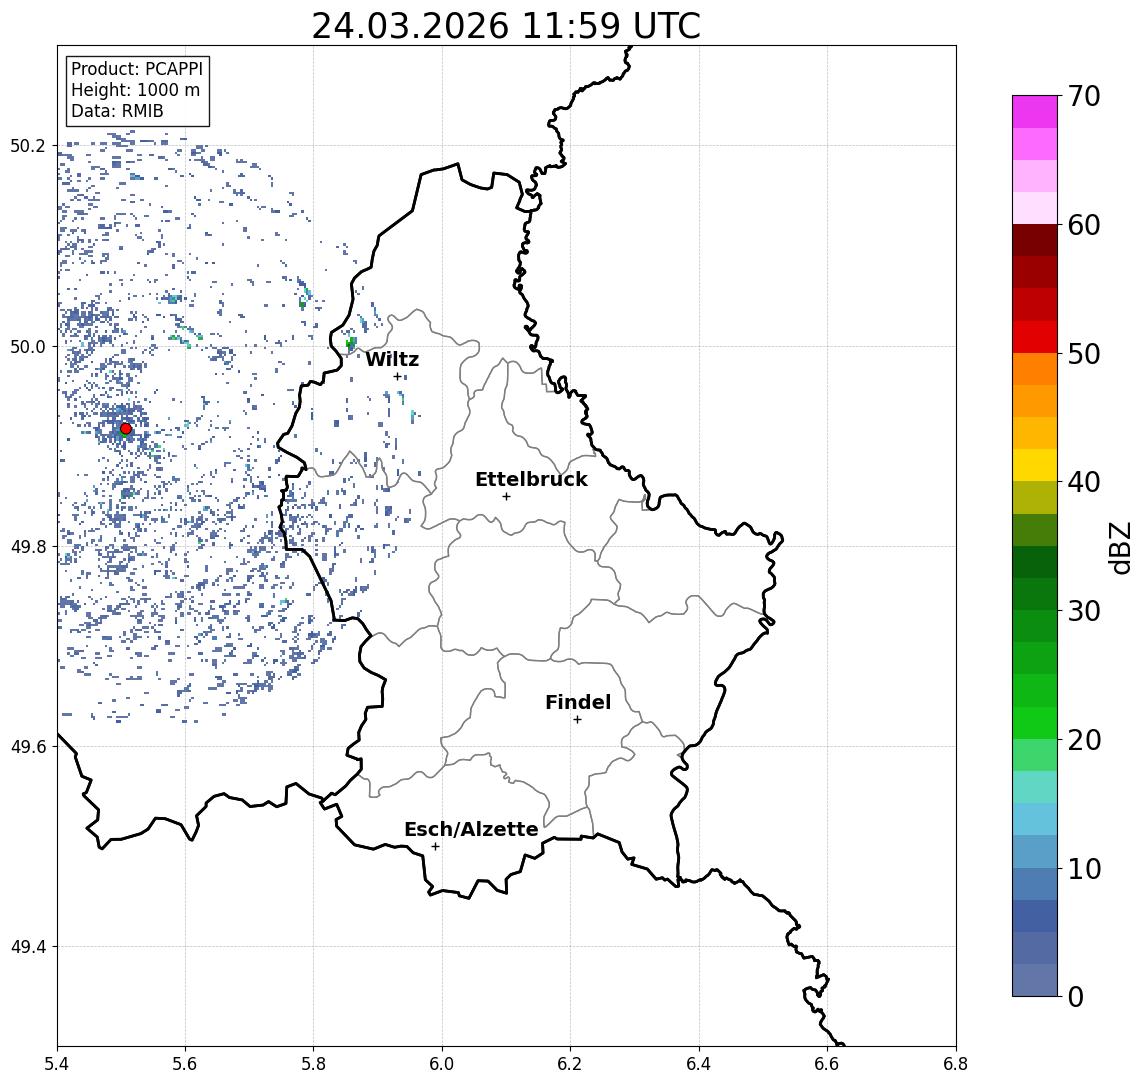1145x1084 pixels.
Task: Click the colorbar tick label '0'
Action: point(1076,996)
